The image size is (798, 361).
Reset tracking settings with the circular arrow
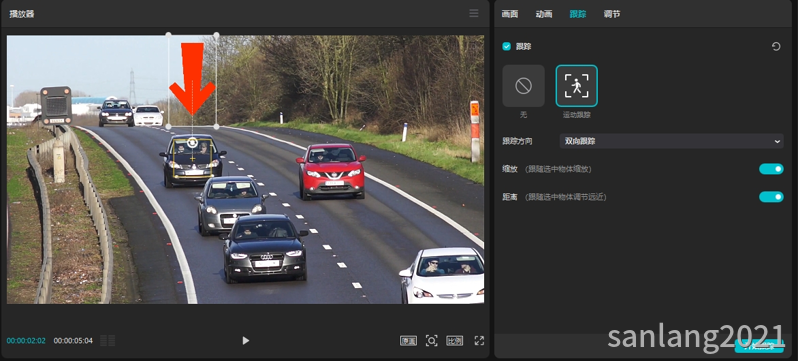click(776, 47)
